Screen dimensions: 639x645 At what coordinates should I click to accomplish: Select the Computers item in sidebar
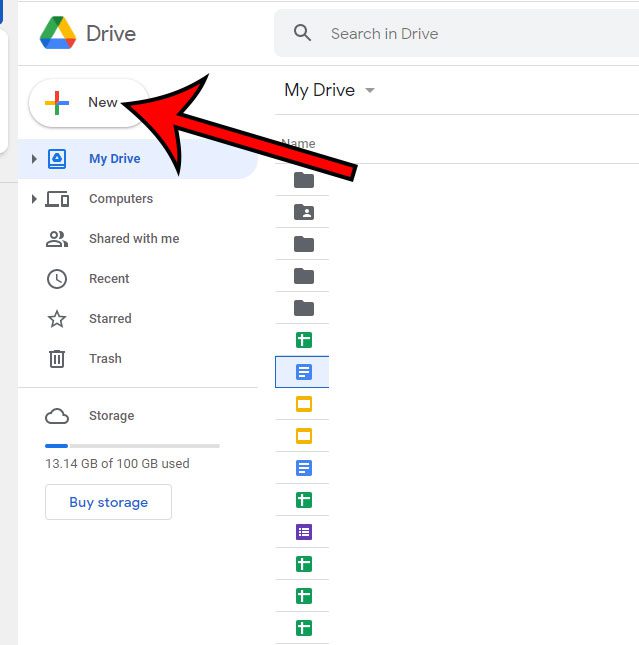(x=120, y=199)
